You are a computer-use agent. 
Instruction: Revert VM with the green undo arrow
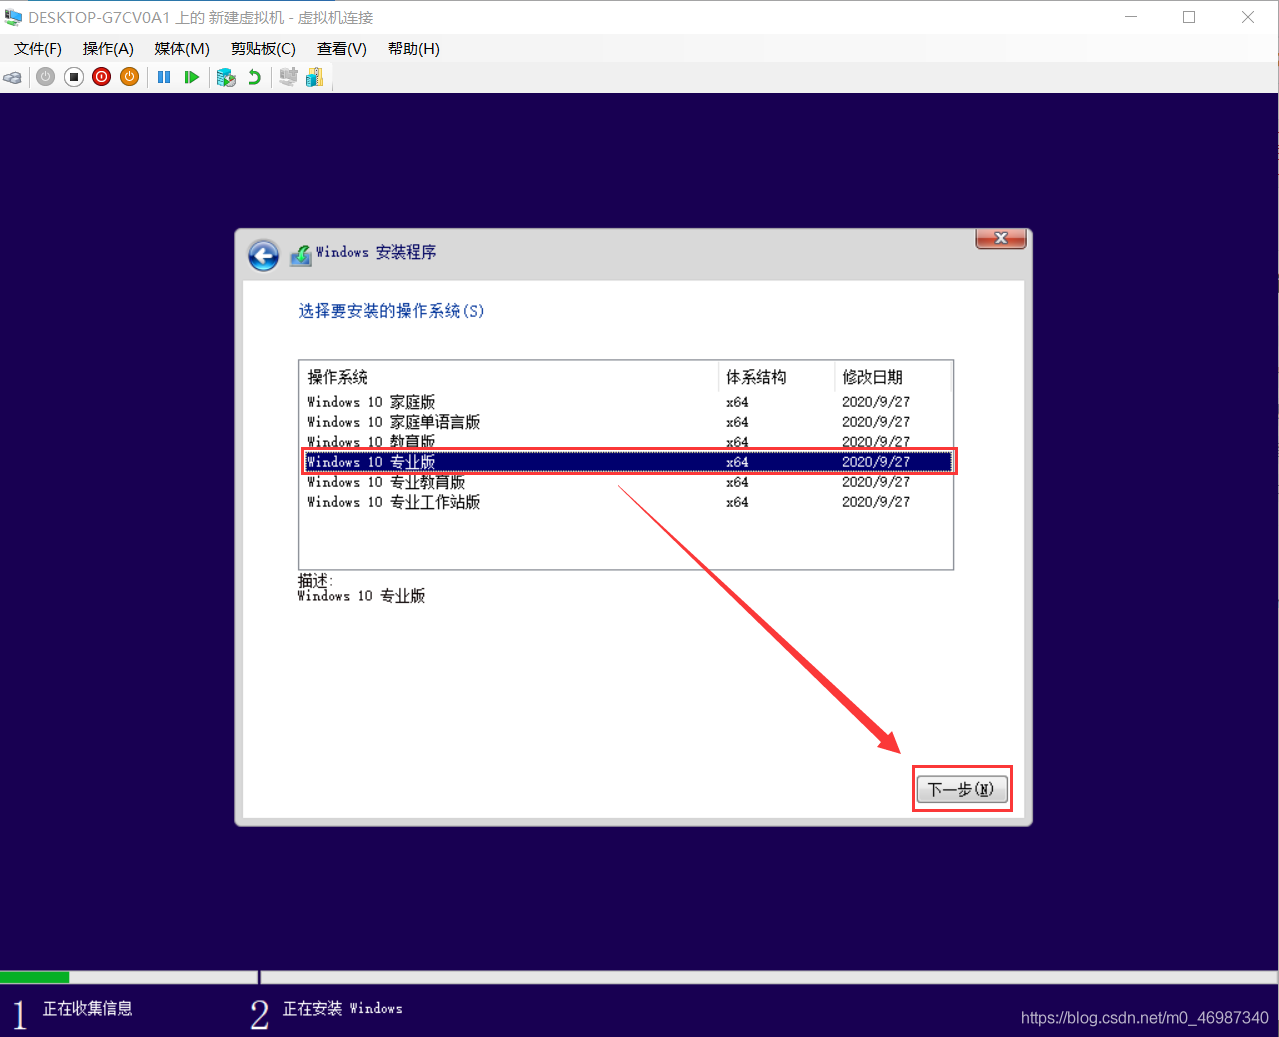pos(255,77)
